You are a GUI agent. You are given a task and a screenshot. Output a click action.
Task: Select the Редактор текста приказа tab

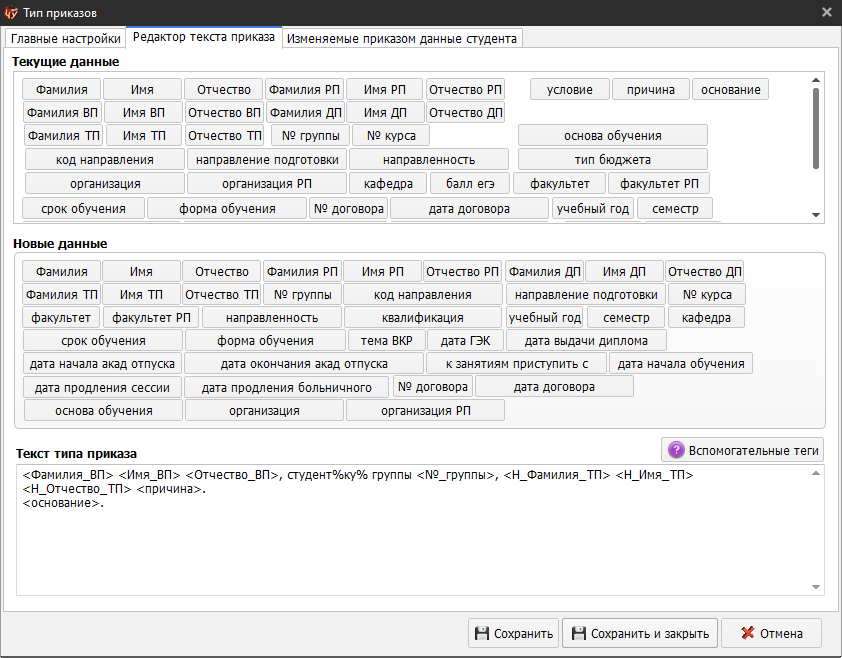[x=204, y=37]
